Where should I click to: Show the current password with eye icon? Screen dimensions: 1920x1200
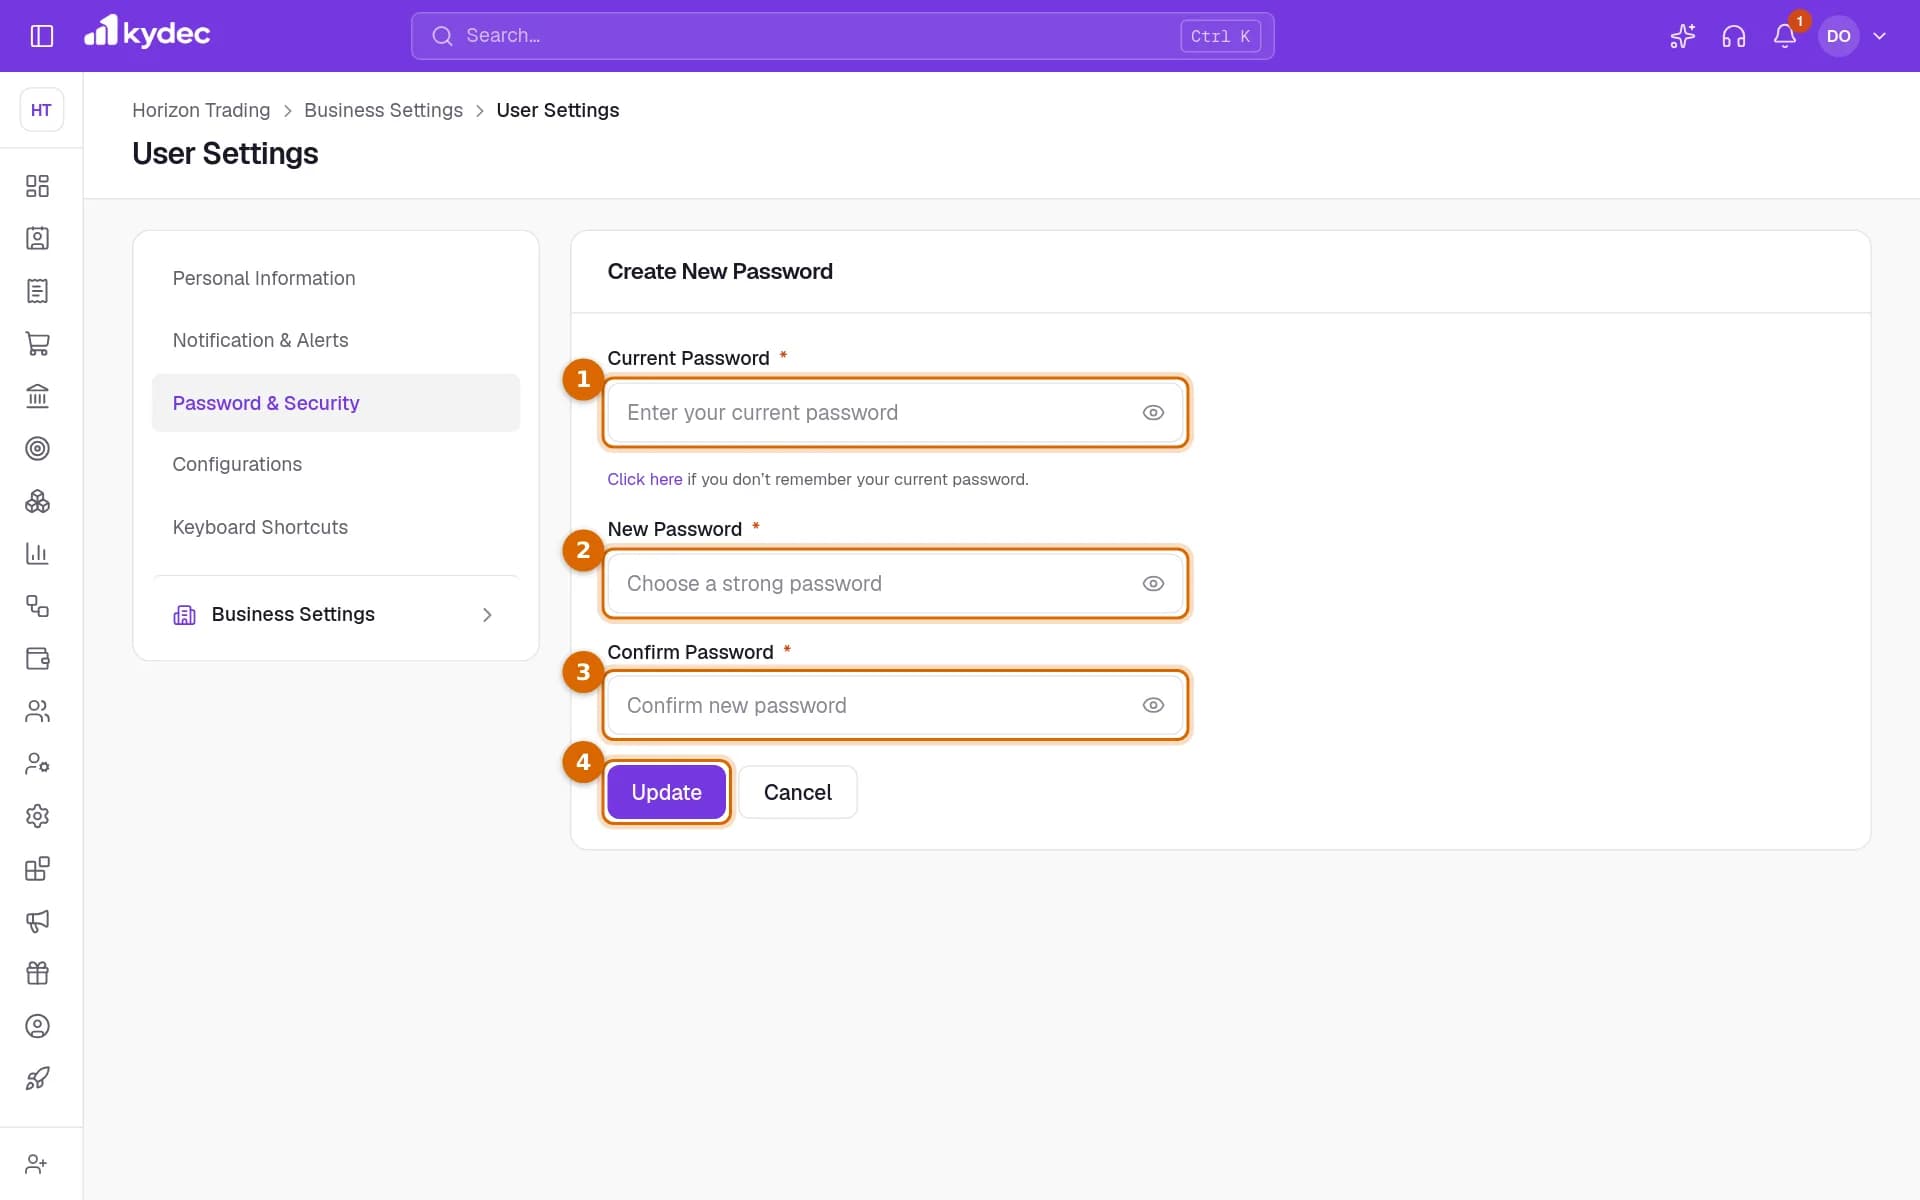click(x=1153, y=413)
